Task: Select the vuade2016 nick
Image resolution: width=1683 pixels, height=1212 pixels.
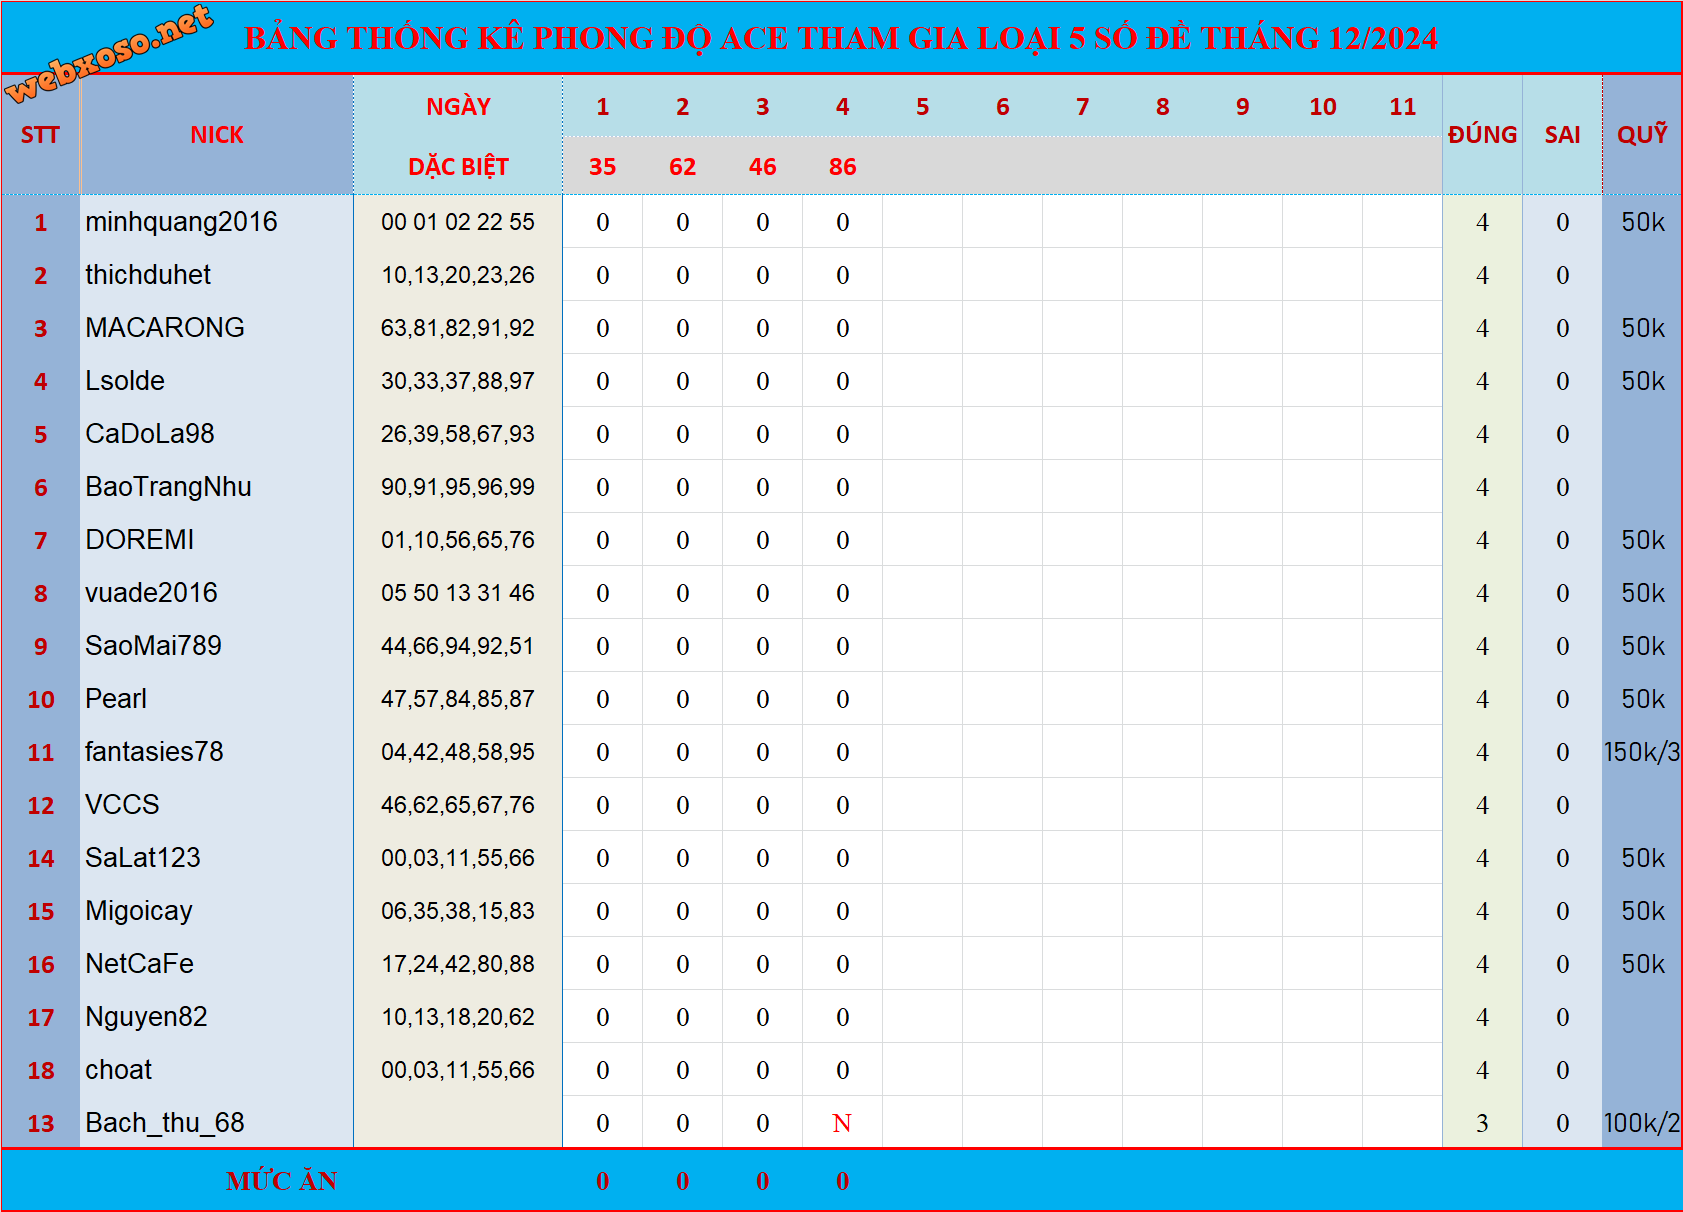Action: [x=151, y=593]
